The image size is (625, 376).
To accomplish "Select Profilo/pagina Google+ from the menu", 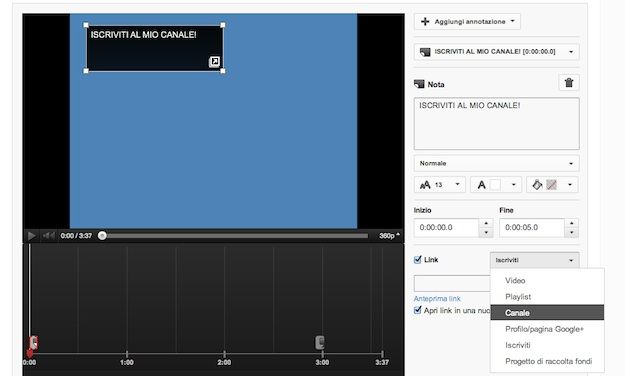I will [x=547, y=329].
